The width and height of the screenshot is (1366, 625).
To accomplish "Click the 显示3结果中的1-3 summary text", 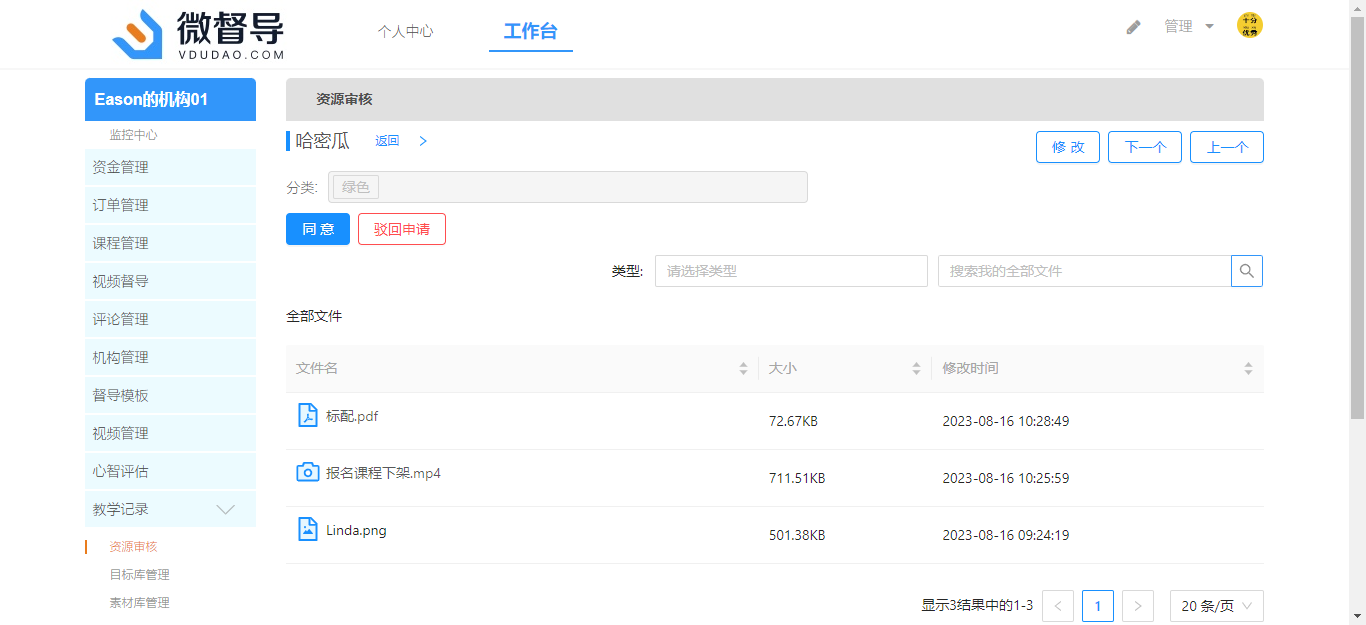I will coord(977,606).
